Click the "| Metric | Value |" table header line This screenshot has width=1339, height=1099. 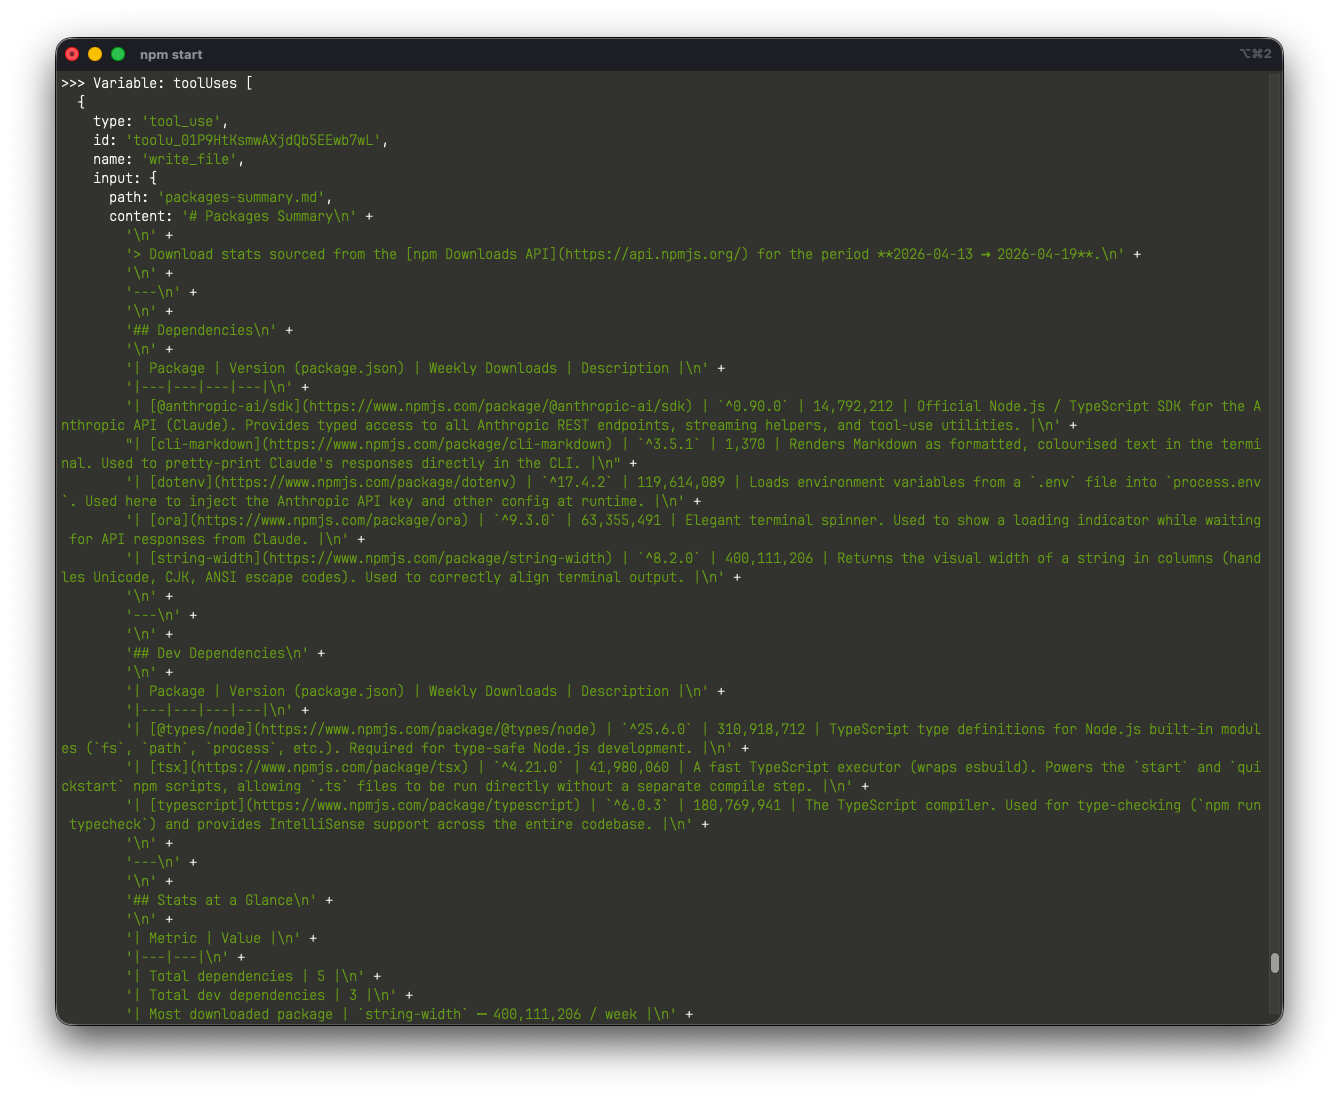(x=213, y=938)
